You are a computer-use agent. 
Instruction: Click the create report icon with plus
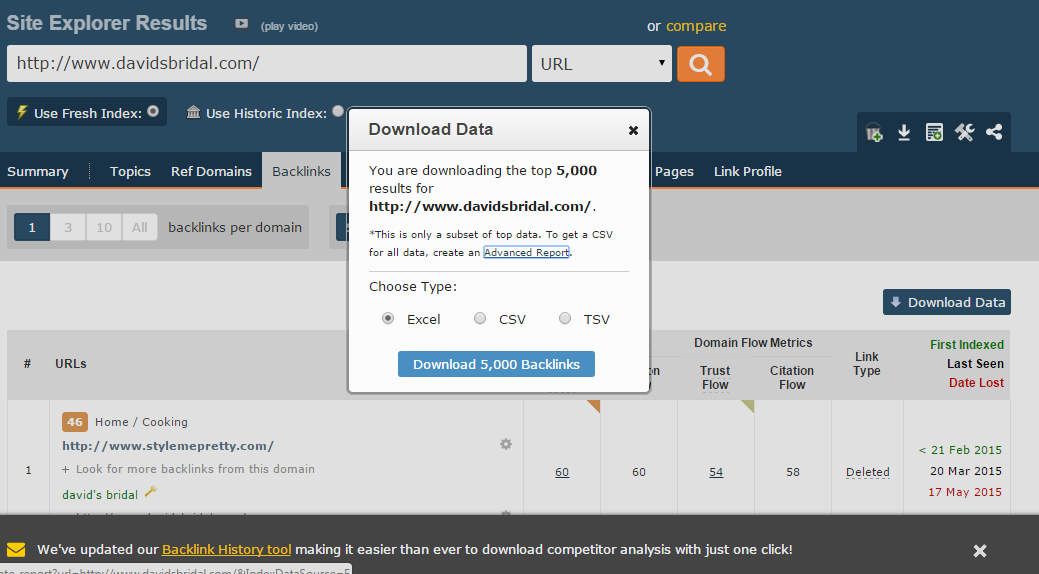click(x=934, y=133)
